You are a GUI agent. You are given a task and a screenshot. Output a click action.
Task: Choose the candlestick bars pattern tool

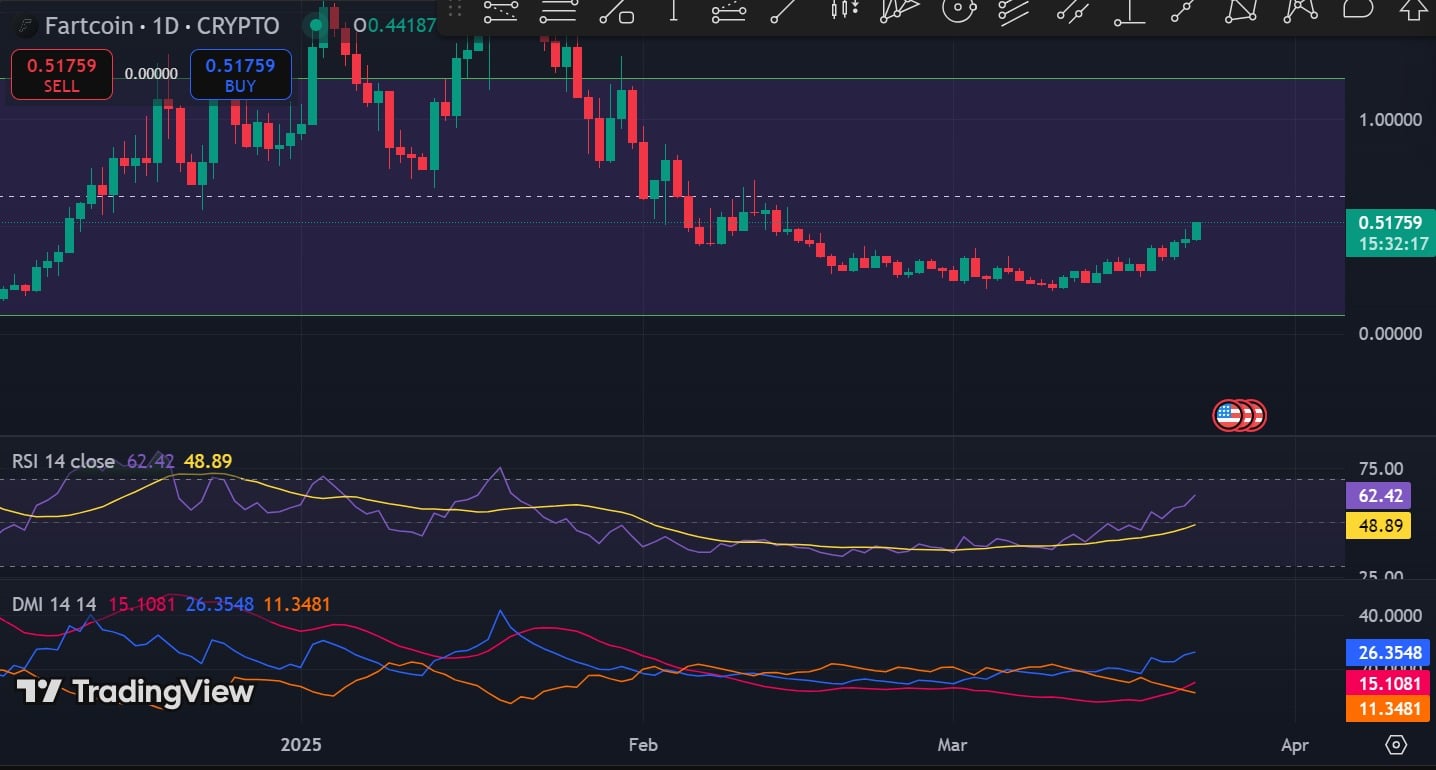[x=845, y=10]
